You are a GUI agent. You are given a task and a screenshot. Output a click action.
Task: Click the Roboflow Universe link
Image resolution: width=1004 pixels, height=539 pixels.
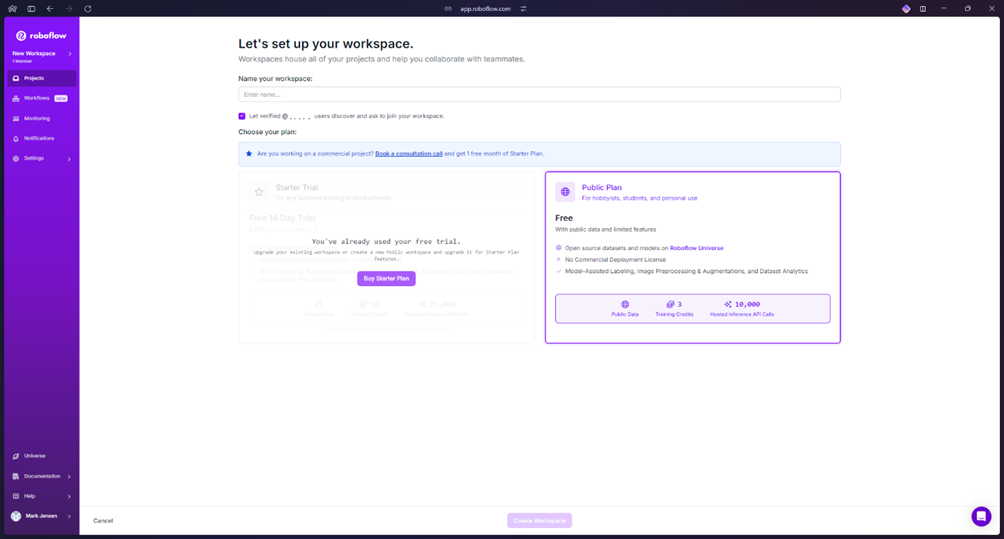point(696,248)
